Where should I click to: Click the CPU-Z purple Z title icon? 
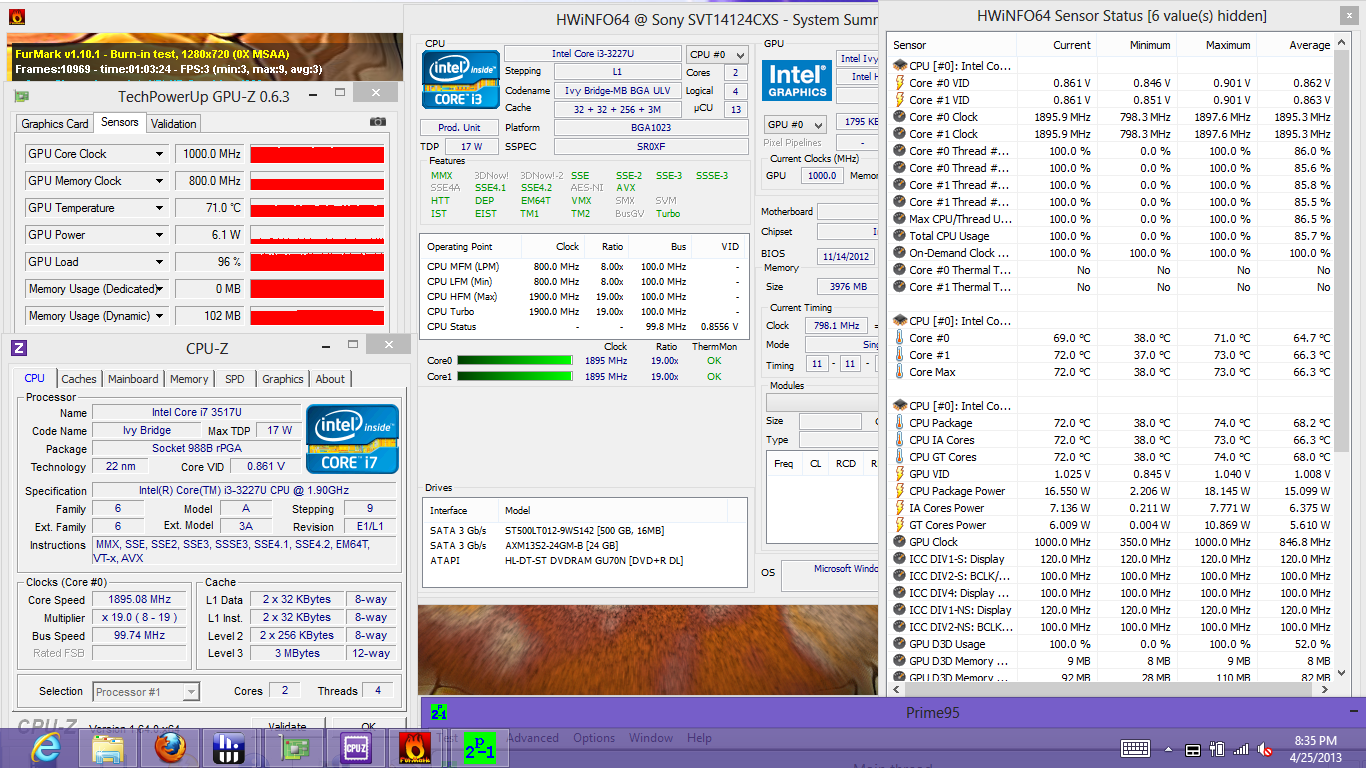(x=18, y=348)
